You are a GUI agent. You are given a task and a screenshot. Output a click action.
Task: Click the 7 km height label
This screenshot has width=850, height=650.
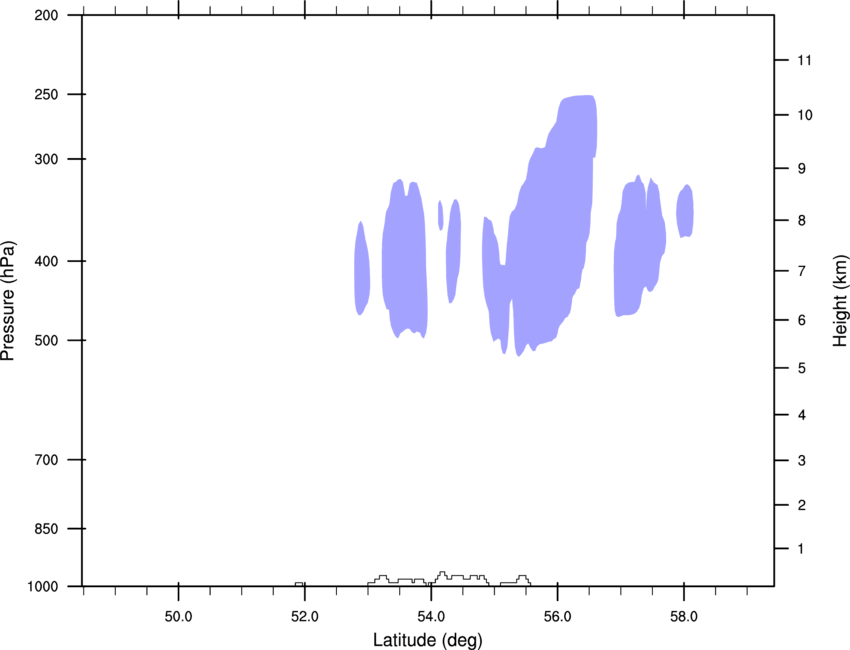click(x=801, y=271)
